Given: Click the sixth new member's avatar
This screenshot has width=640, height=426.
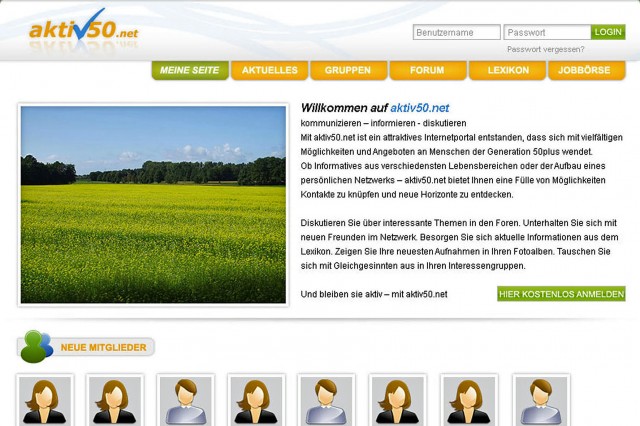Looking at the screenshot, I should point(399,401).
